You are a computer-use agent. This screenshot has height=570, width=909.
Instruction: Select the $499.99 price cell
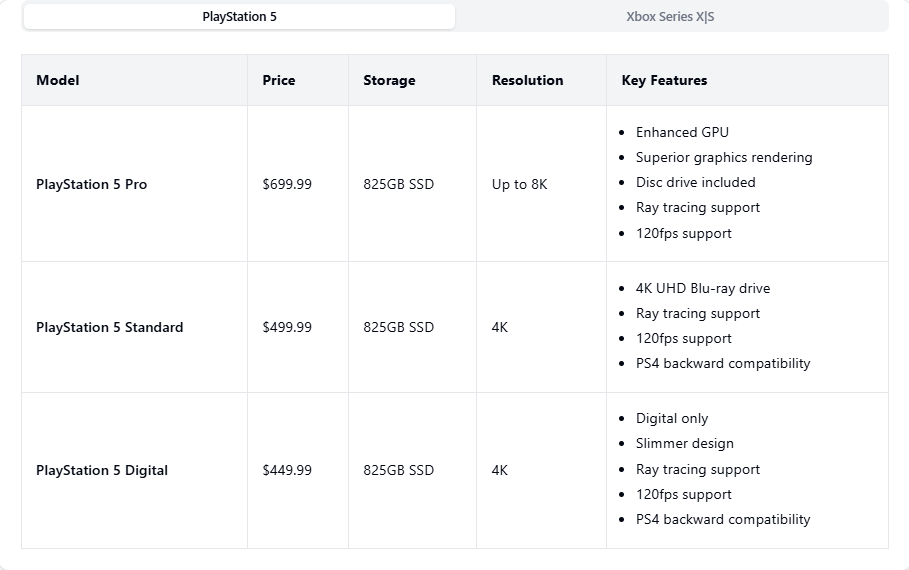coord(287,327)
